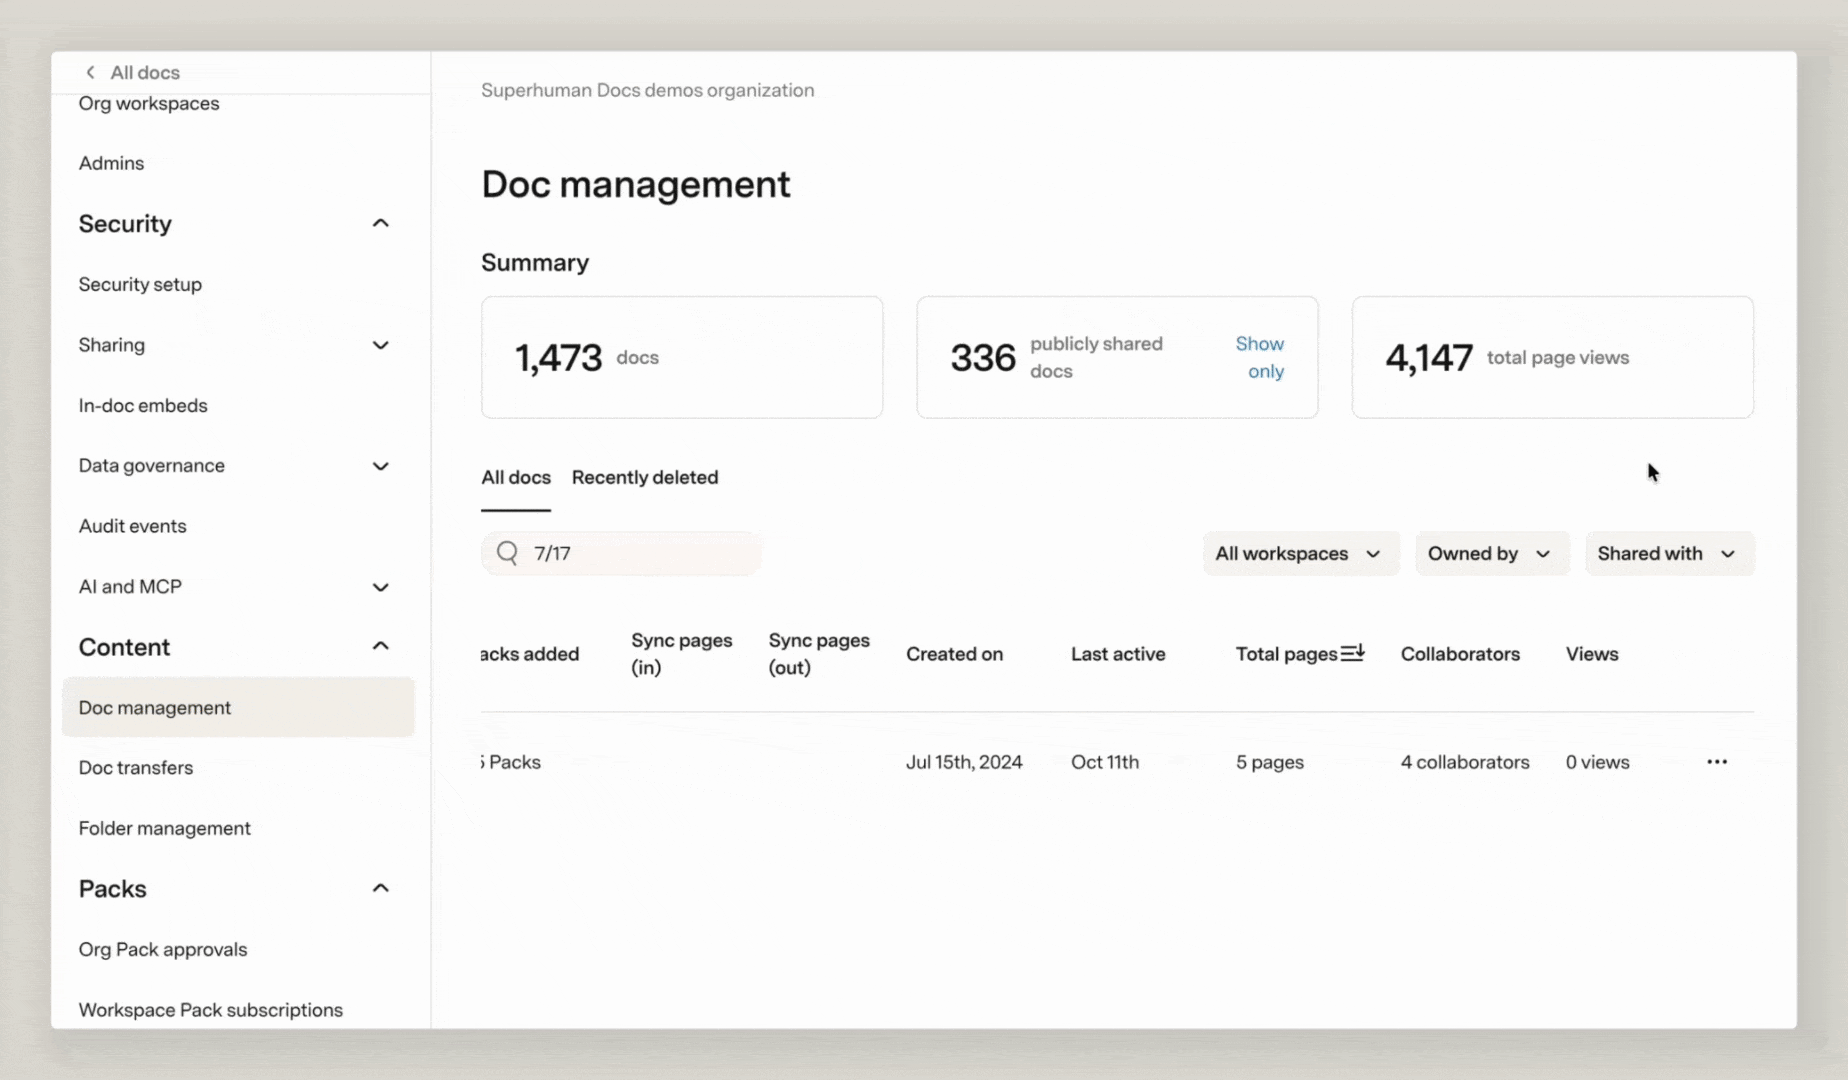Open Security setup in the sidebar

(140, 284)
